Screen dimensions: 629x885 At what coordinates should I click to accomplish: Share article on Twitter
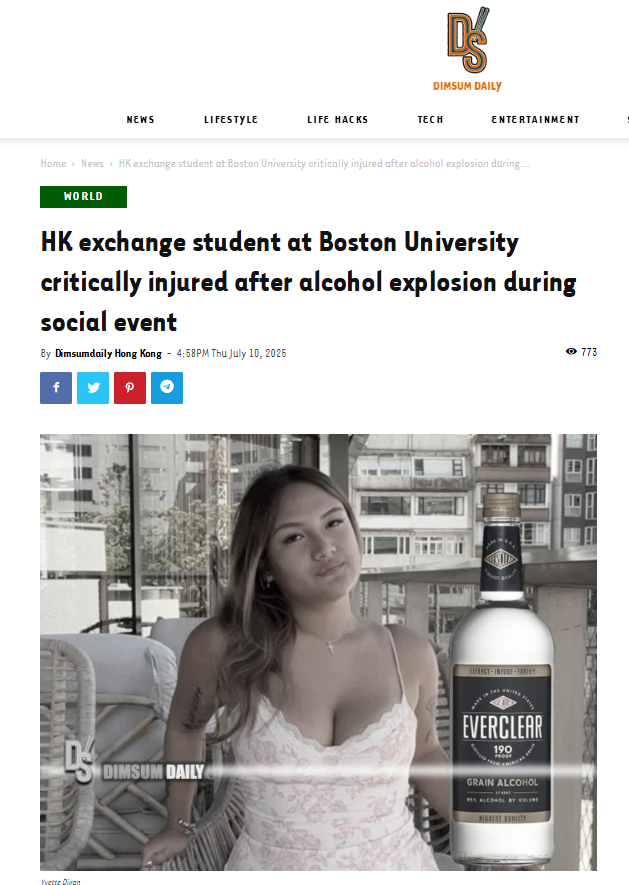(93, 388)
